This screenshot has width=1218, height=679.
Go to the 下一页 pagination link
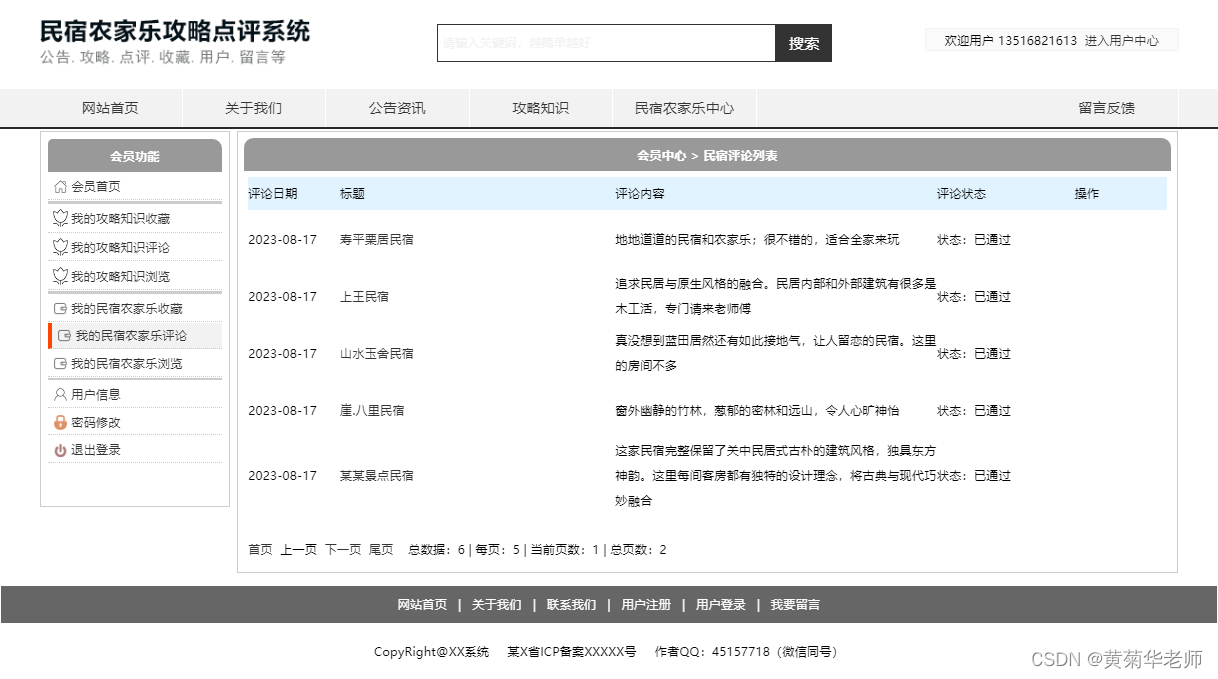point(342,548)
